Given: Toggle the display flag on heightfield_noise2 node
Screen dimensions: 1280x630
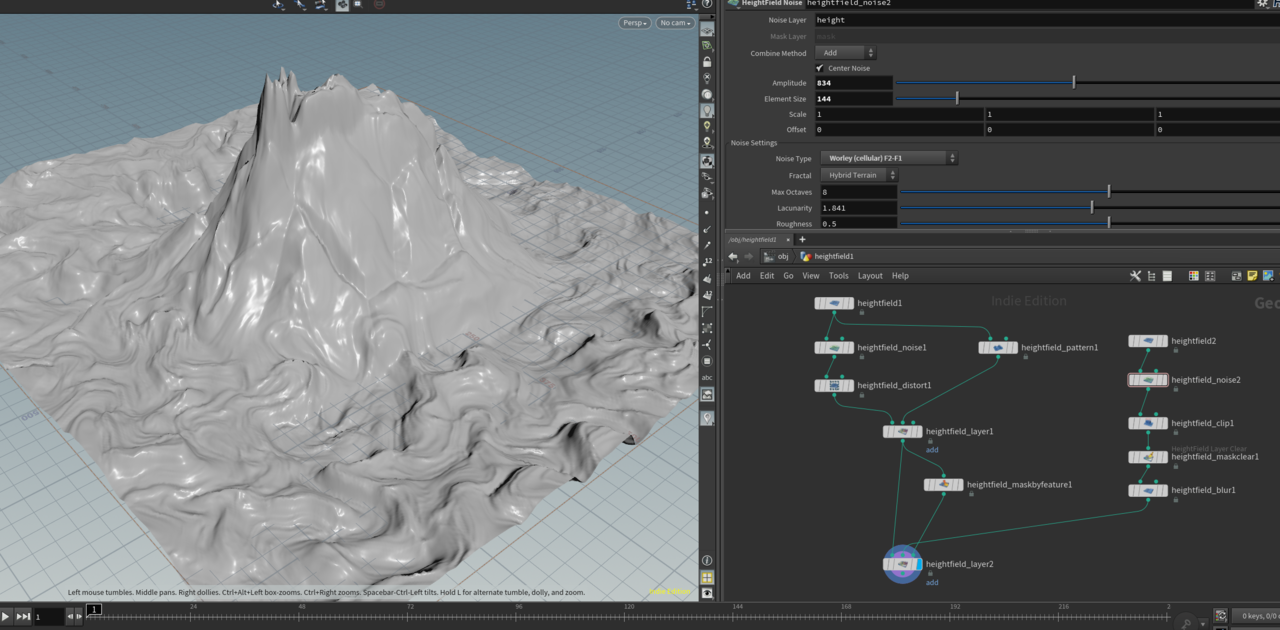Looking at the screenshot, I should (x=1164, y=380).
